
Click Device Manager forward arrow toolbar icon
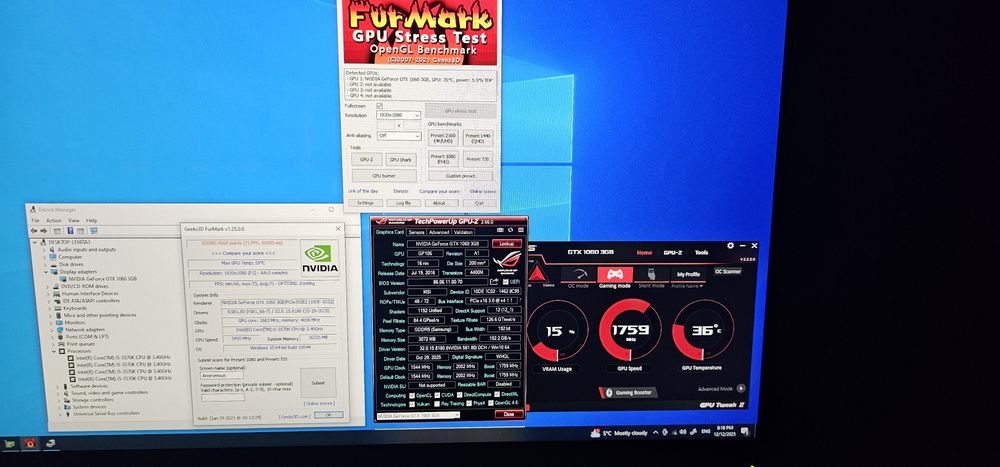coord(44,231)
